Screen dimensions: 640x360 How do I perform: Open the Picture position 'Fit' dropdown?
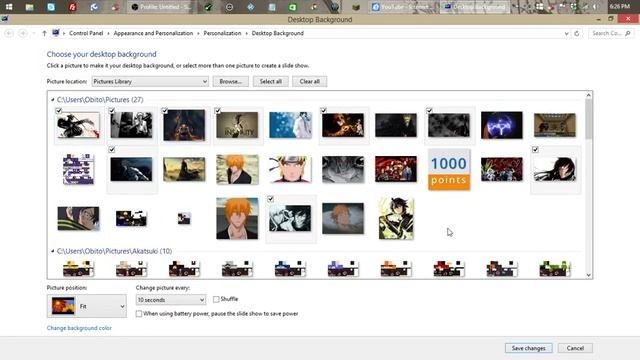point(87,306)
